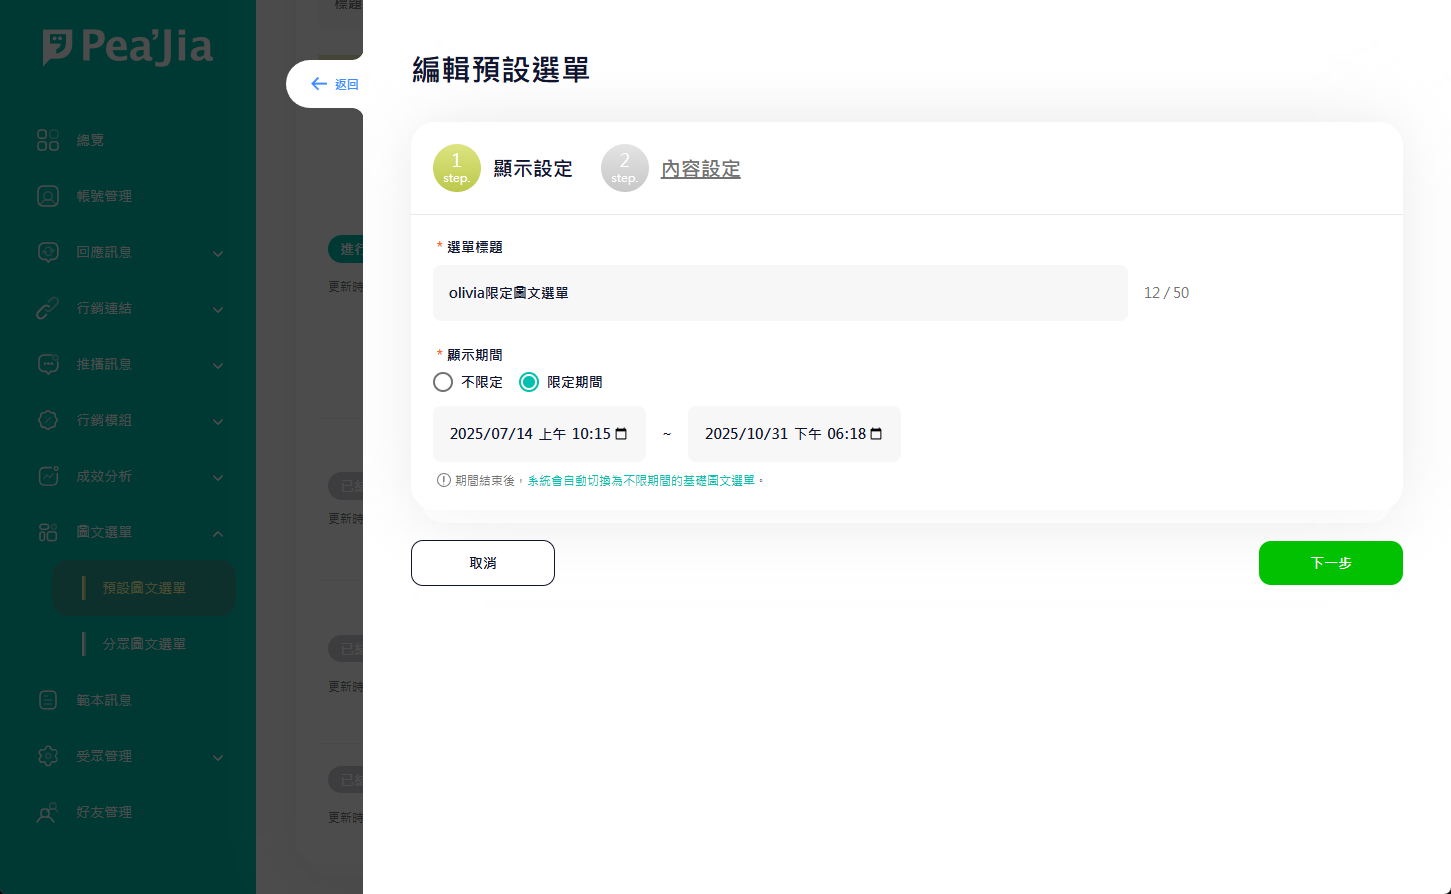Select the 不限定 radio button
The image size is (1451, 894).
(x=443, y=382)
